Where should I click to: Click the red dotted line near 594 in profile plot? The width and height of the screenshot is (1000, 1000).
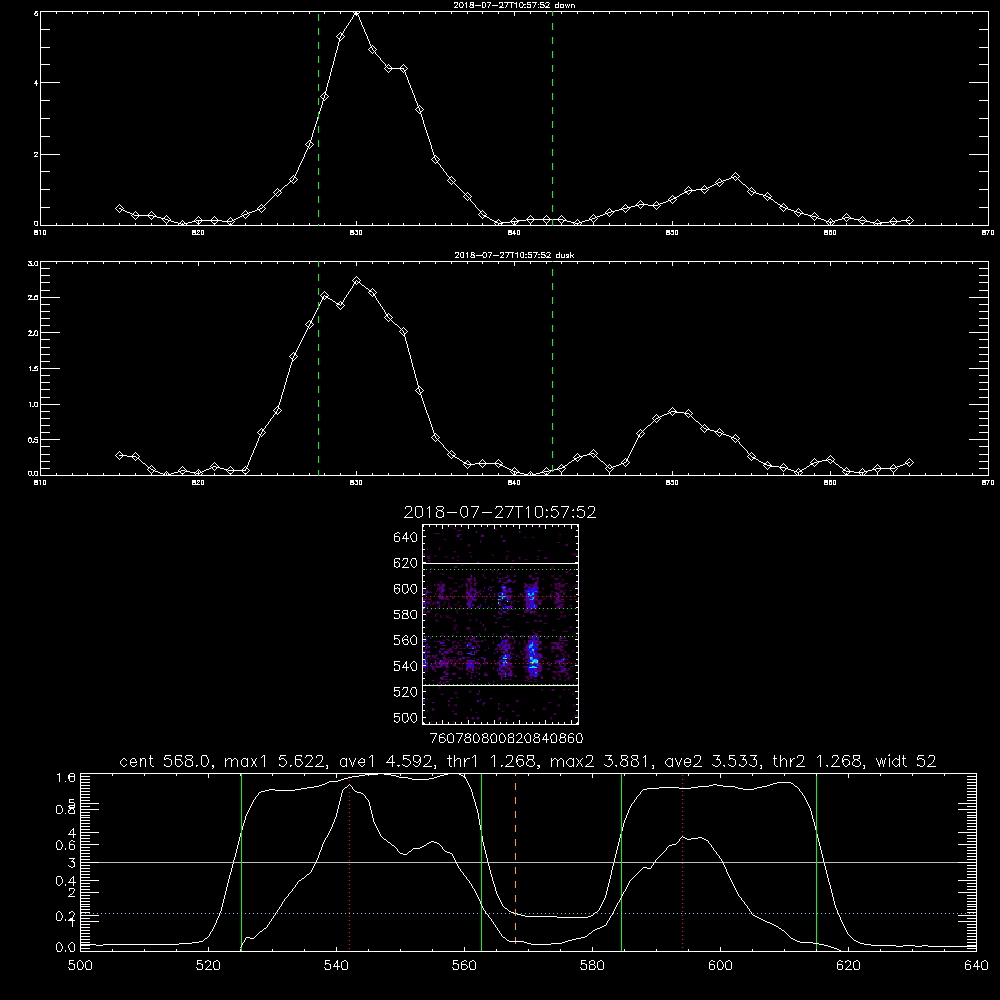click(682, 861)
